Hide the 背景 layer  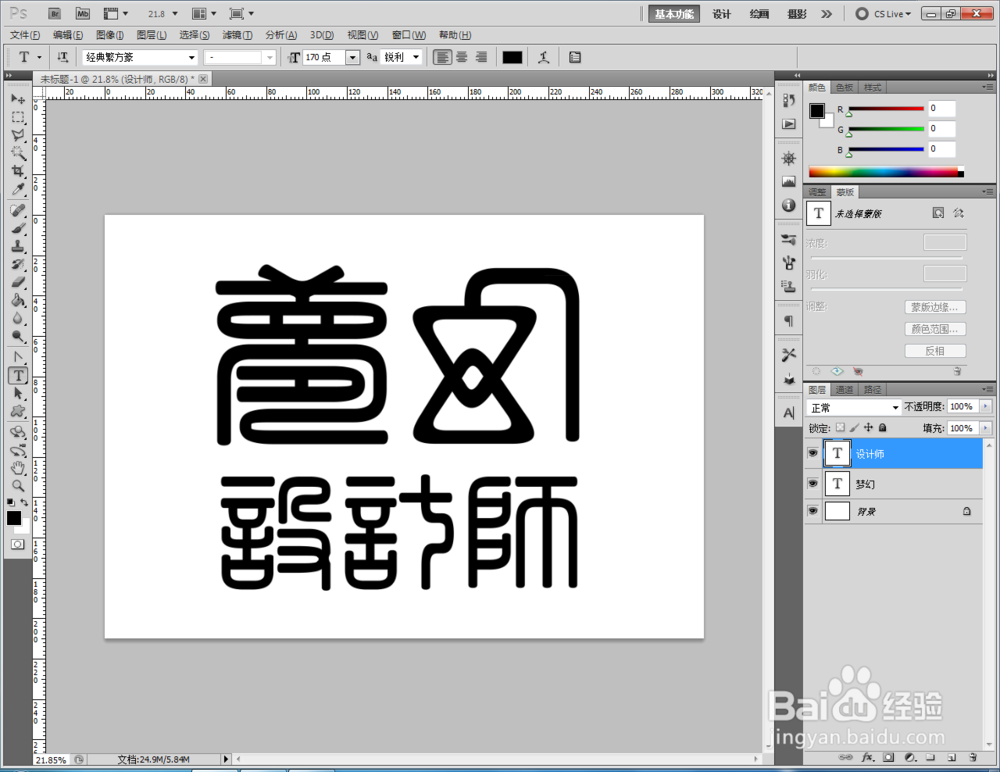(812, 511)
